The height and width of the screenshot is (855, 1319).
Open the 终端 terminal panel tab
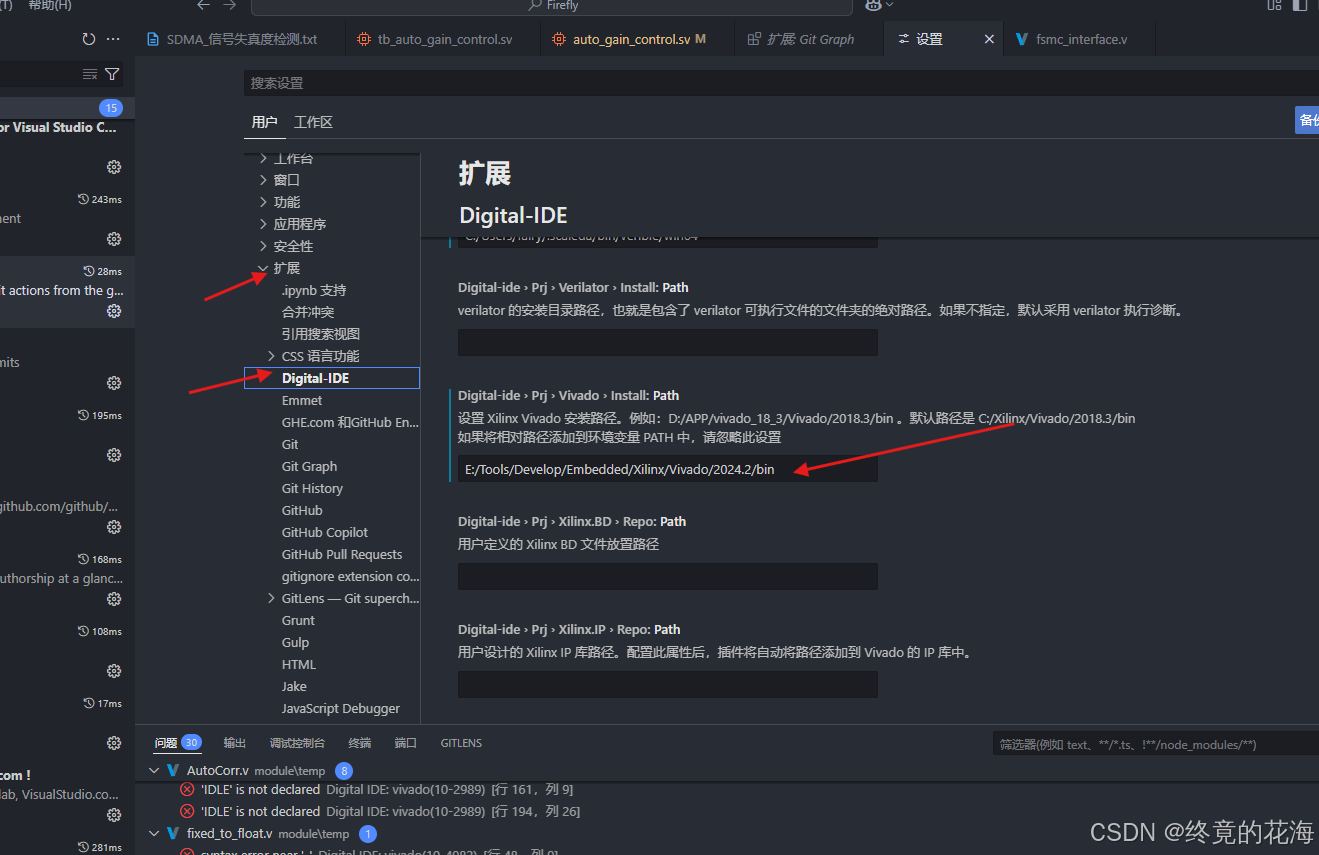coord(360,743)
